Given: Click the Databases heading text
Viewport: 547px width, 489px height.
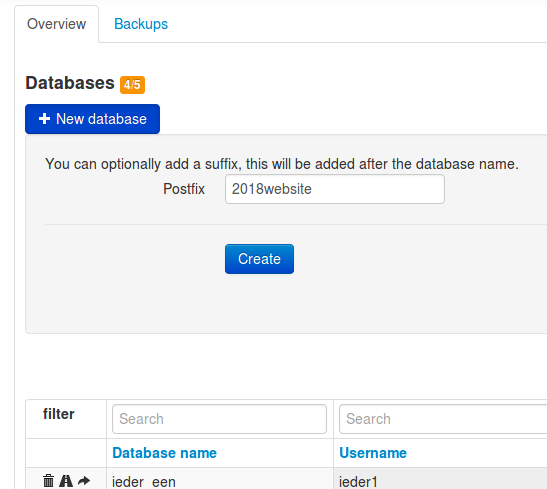Looking at the screenshot, I should (70, 83).
